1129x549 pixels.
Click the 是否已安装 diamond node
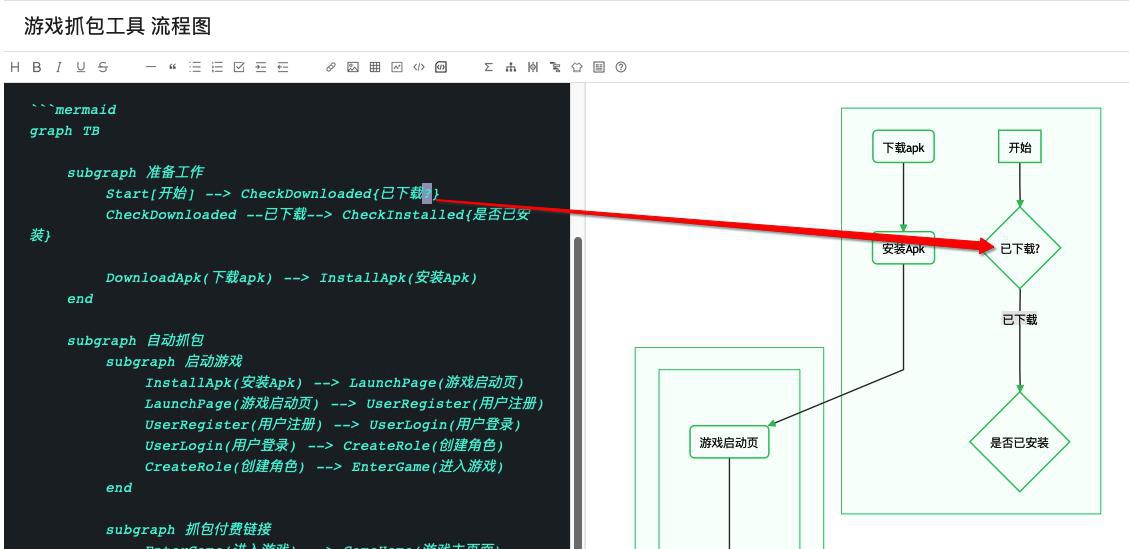[1020, 442]
